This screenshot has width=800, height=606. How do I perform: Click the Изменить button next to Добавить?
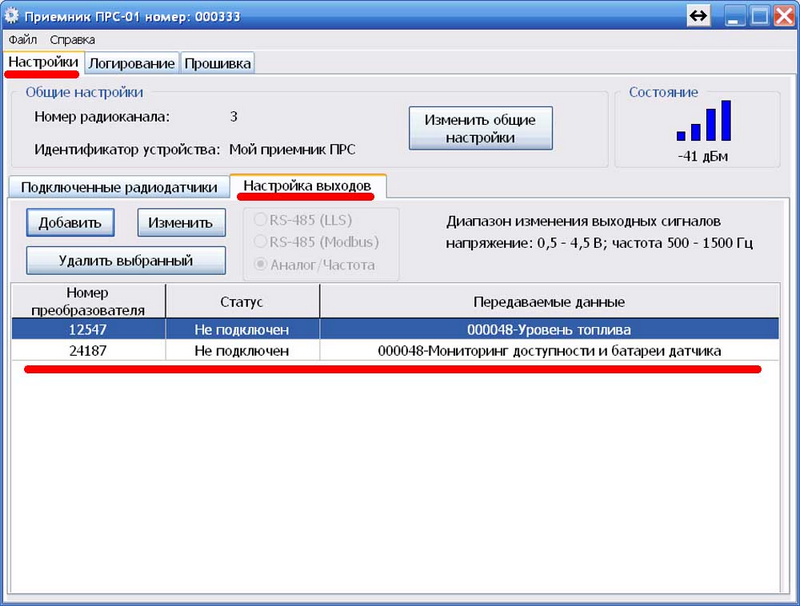(181, 223)
